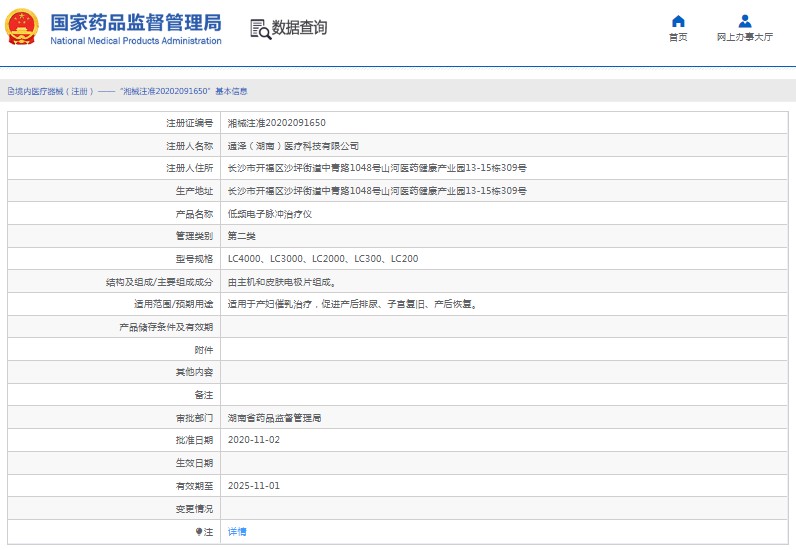This screenshot has width=796, height=550.
Task: Click the 注 bulb icon
Action: 198,532
